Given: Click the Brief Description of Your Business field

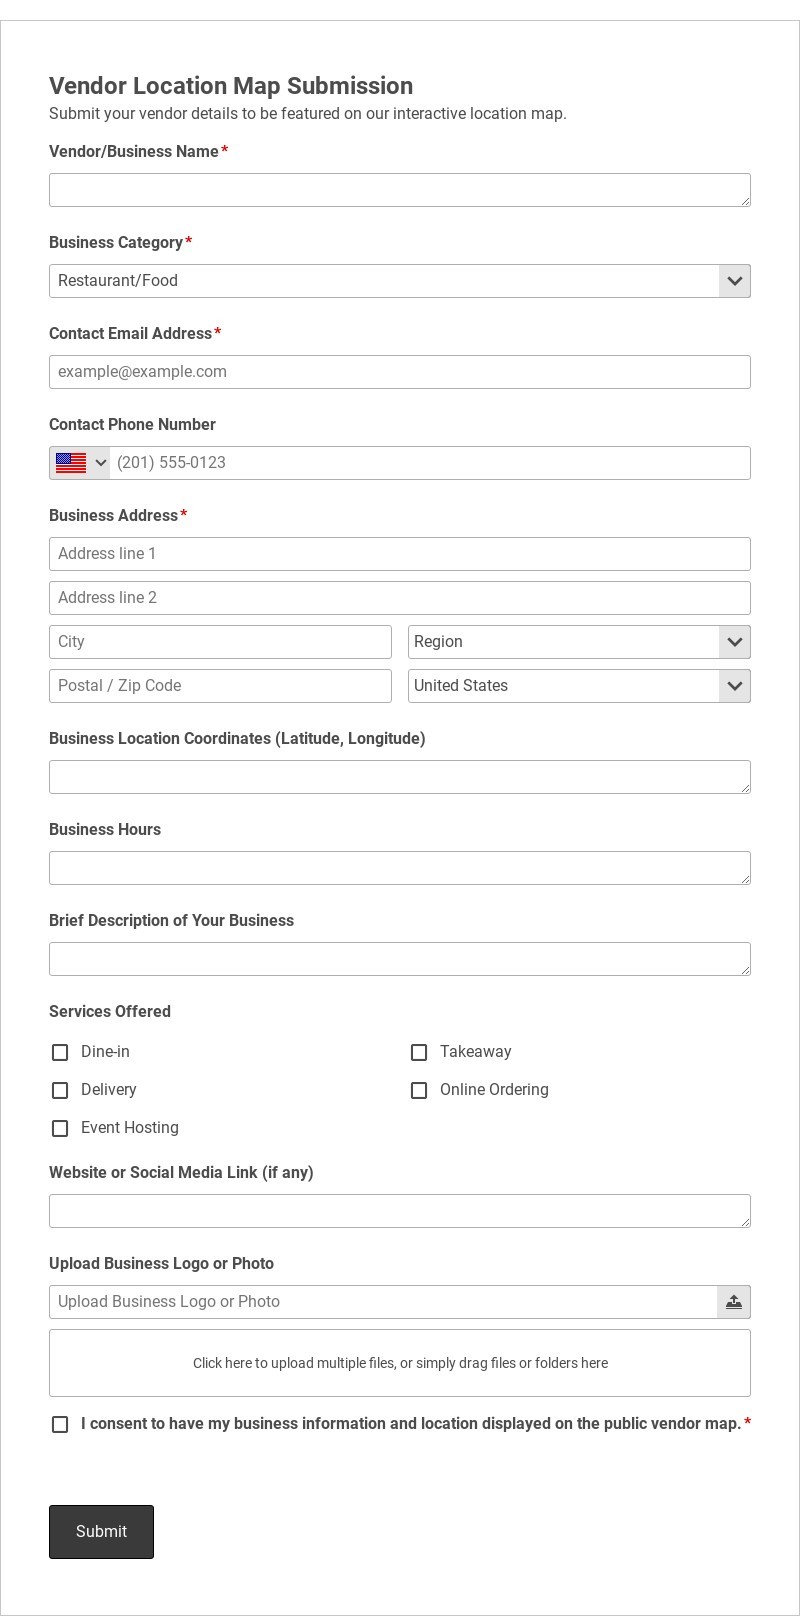Looking at the screenshot, I should 400,959.
